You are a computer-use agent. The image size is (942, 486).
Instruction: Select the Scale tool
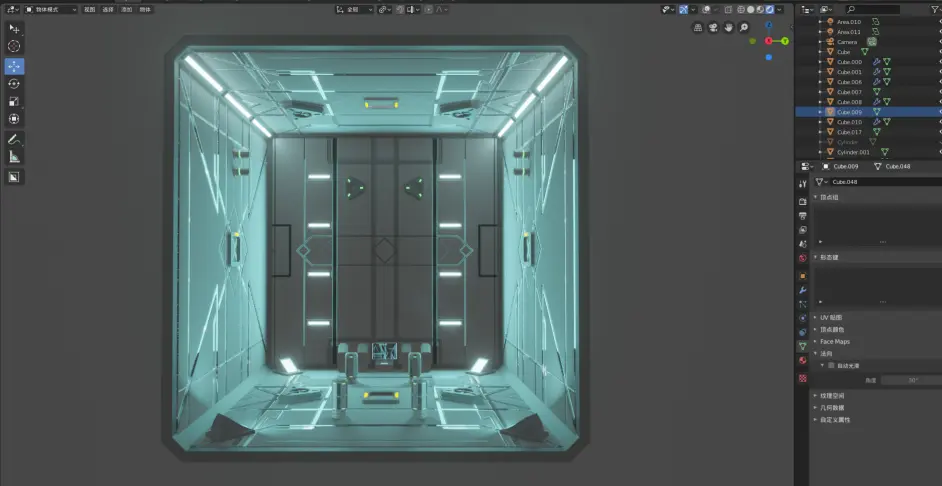coord(14,101)
